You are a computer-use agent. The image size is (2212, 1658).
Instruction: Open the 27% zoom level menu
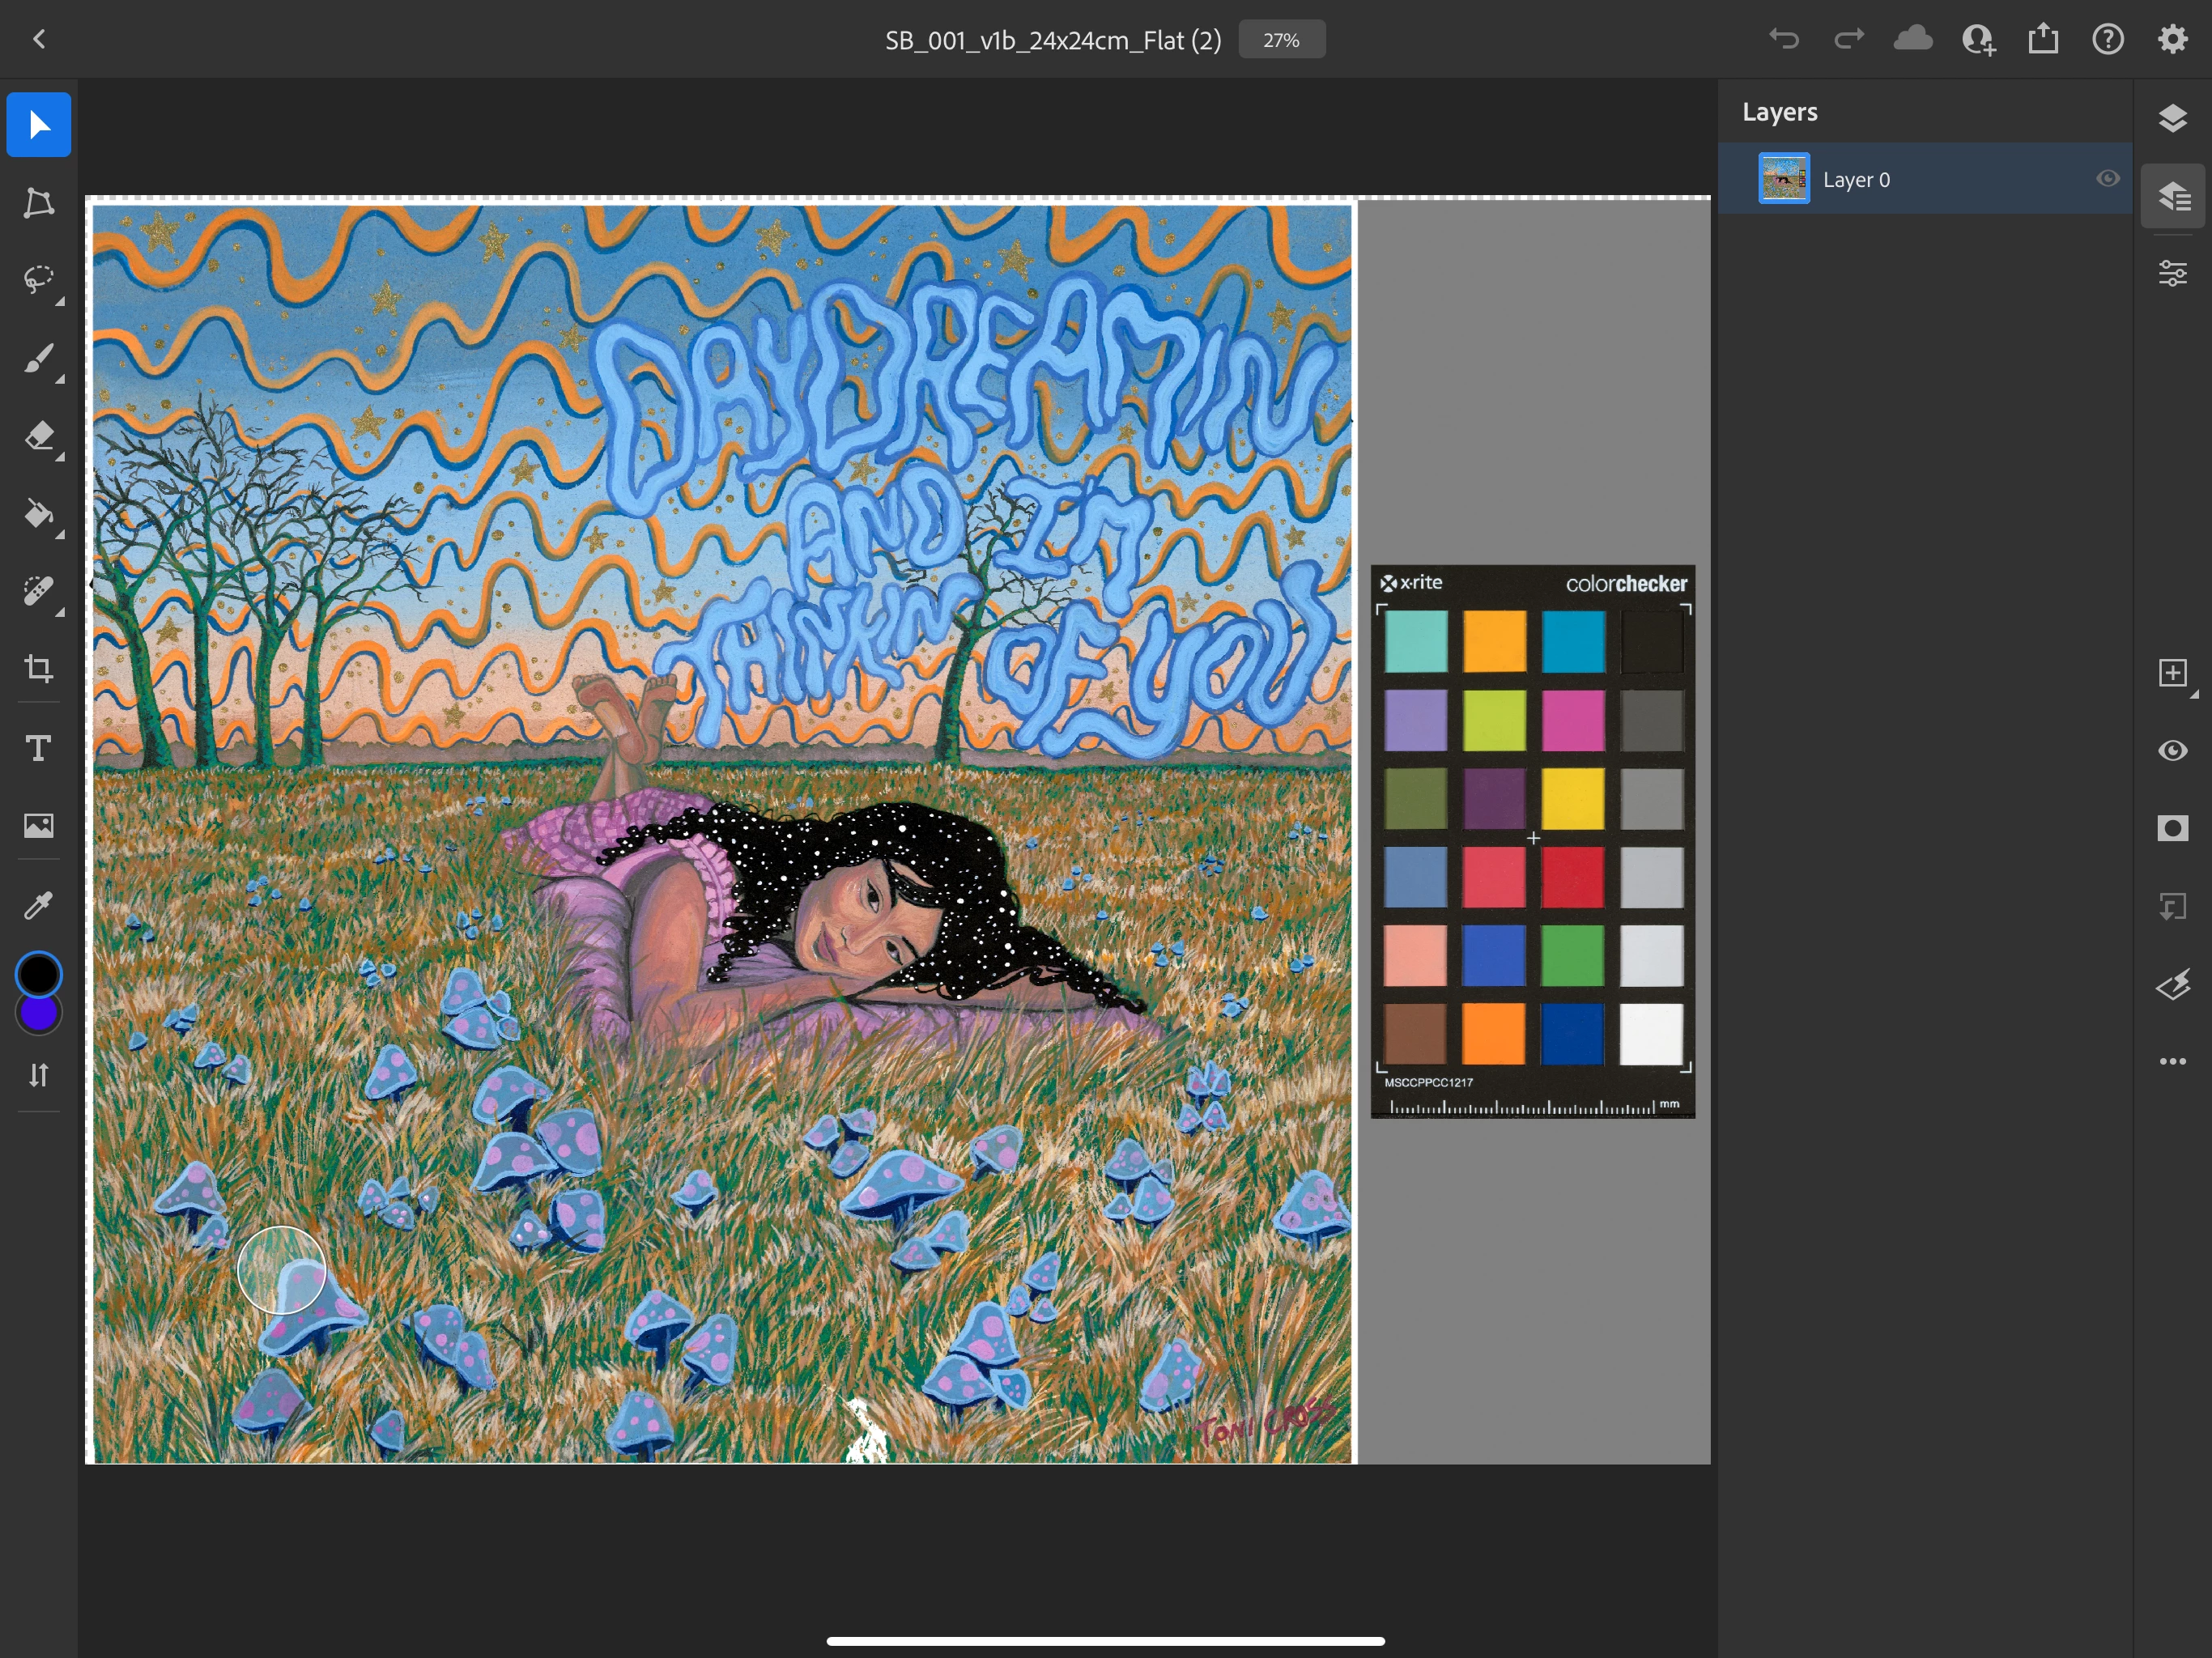[x=1281, y=40]
